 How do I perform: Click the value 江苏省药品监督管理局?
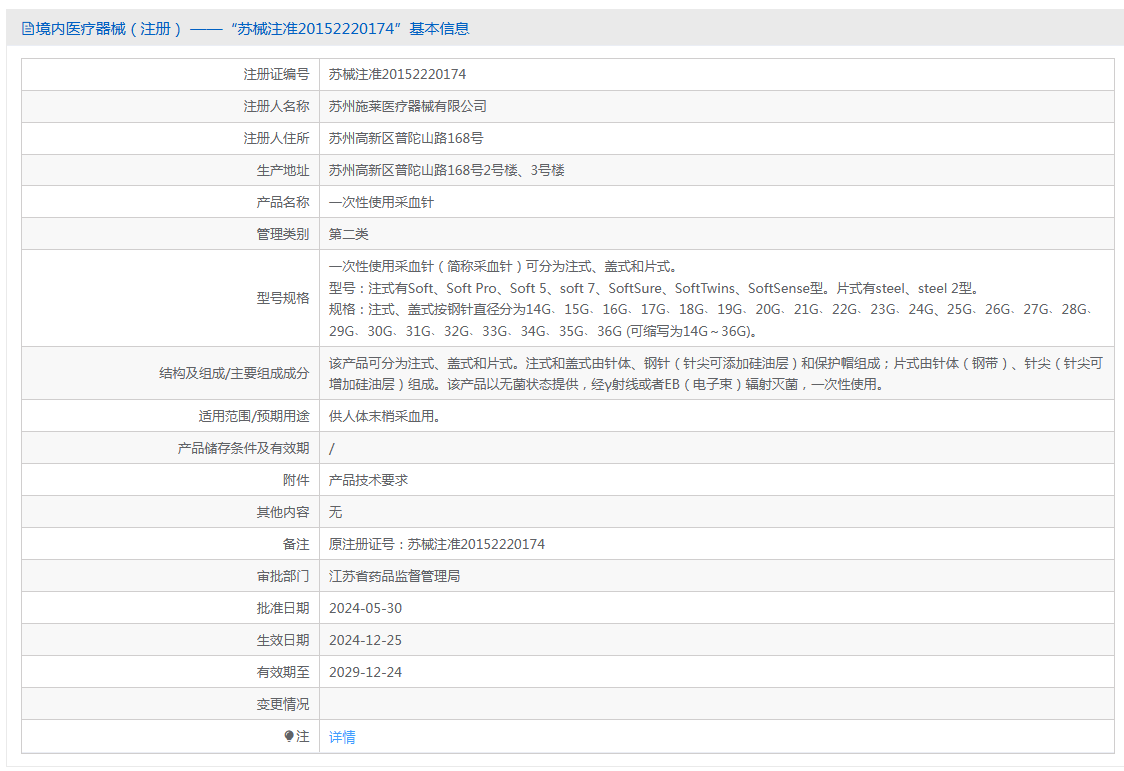pos(394,576)
